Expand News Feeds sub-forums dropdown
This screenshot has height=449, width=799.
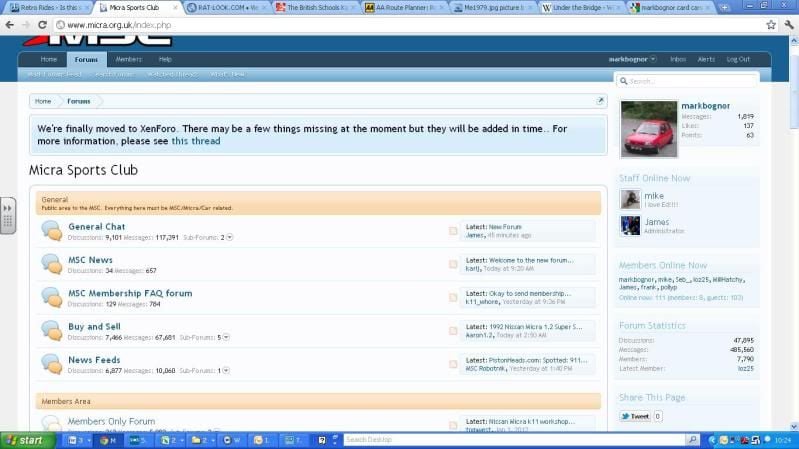coord(226,371)
